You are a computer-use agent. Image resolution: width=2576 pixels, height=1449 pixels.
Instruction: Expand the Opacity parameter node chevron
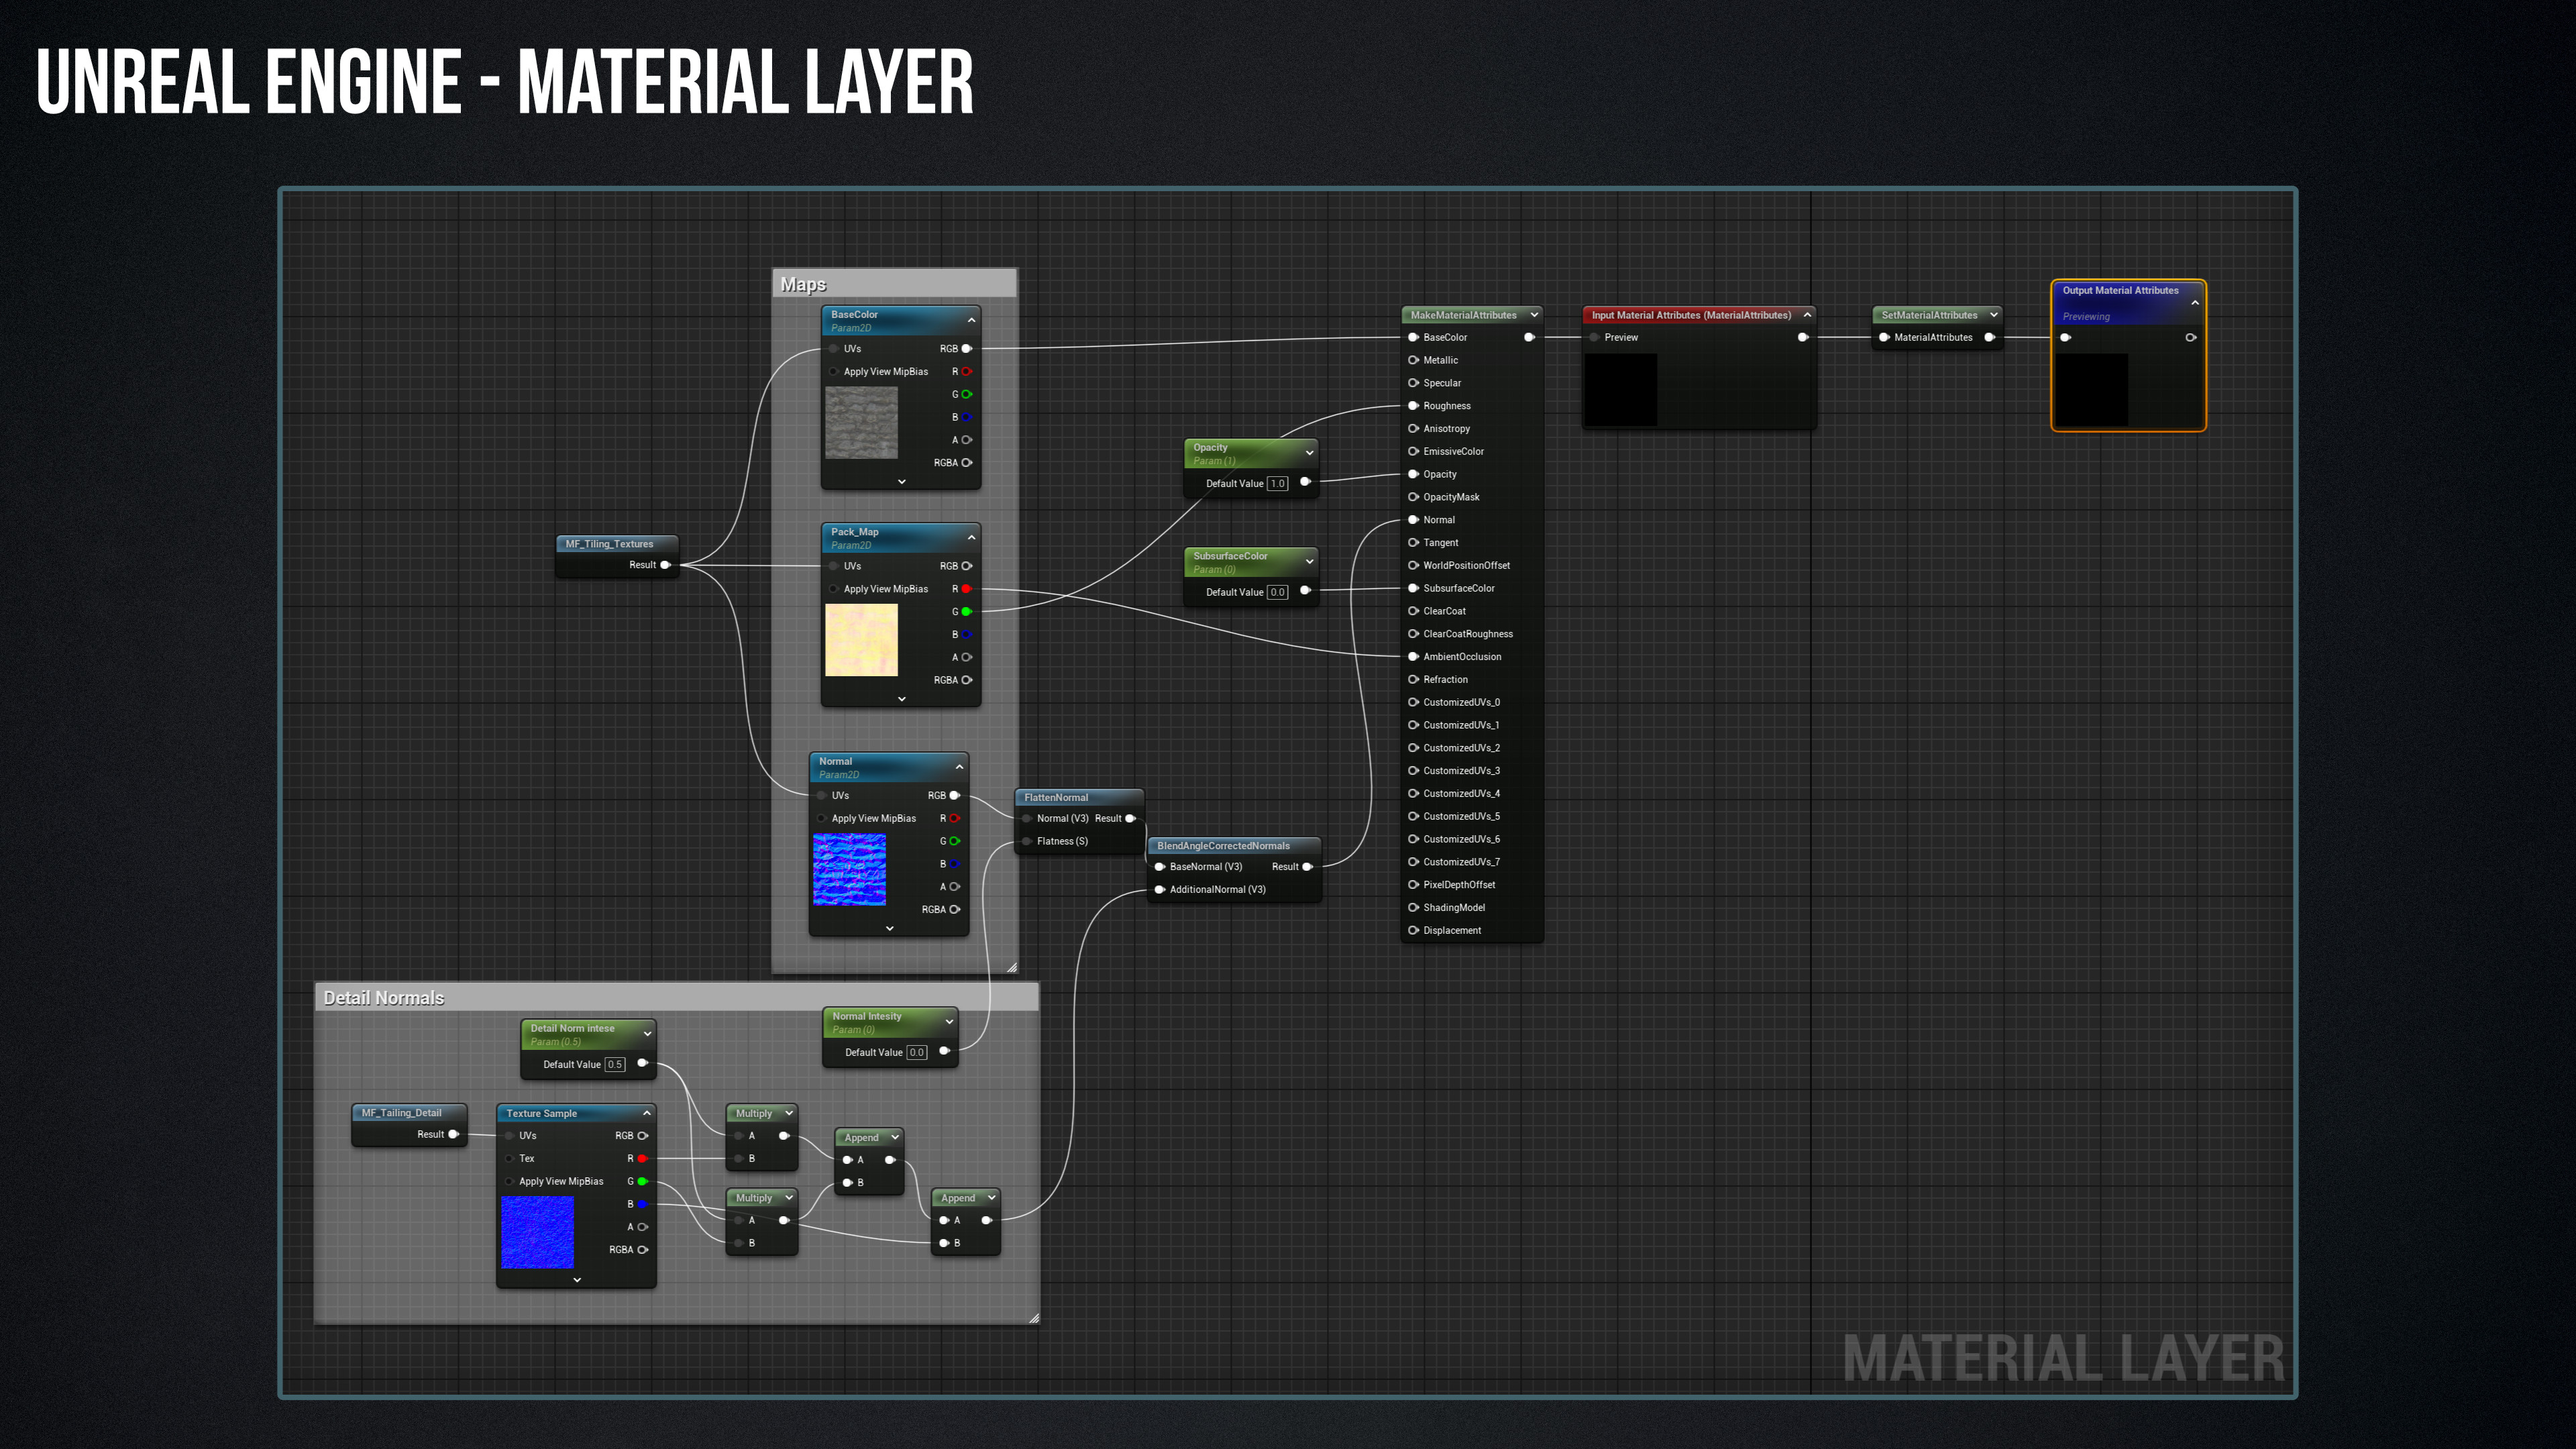1309,453
